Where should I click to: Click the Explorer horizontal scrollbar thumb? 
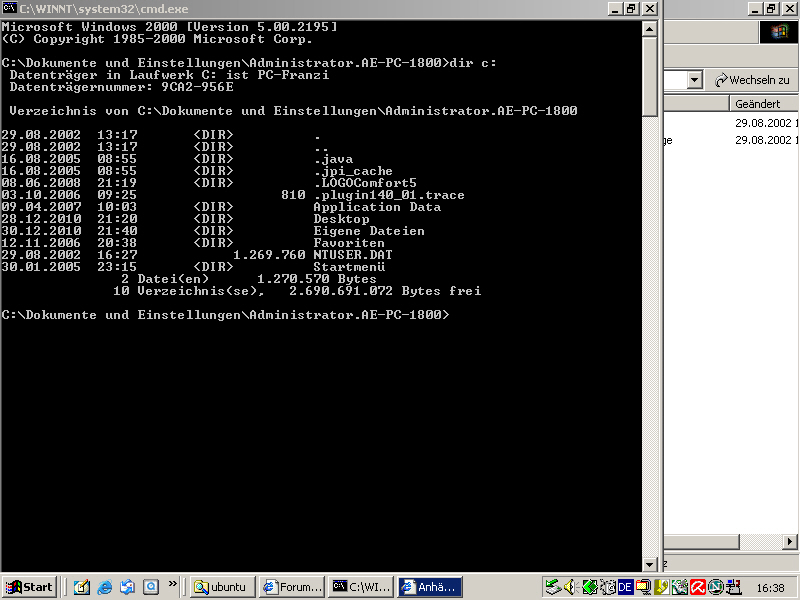pos(701,541)
